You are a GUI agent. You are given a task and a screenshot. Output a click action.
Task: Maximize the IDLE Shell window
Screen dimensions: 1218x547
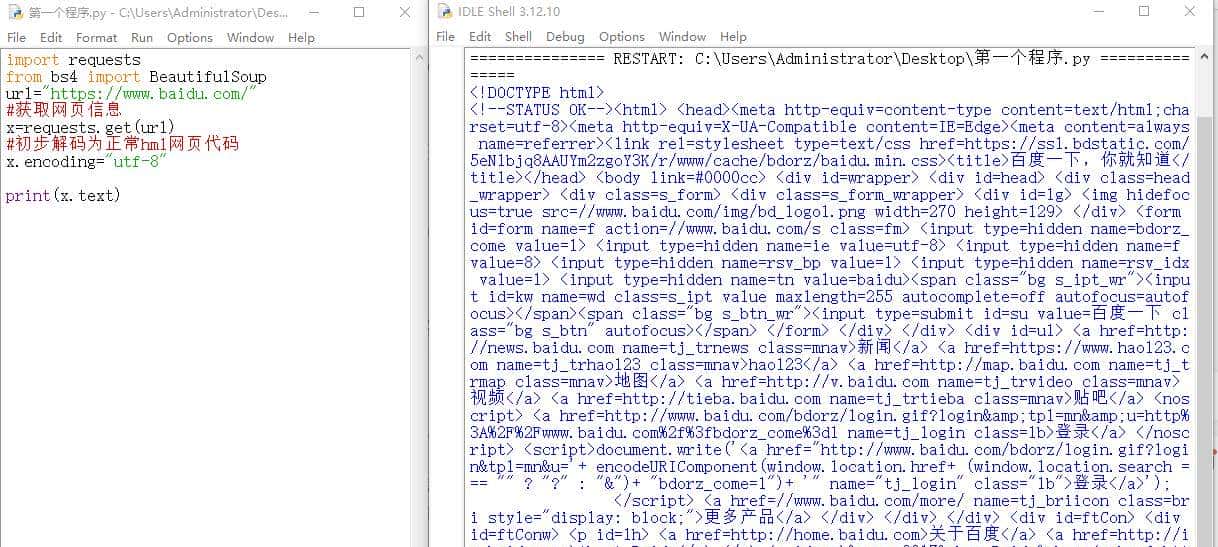click(1144, 12)
